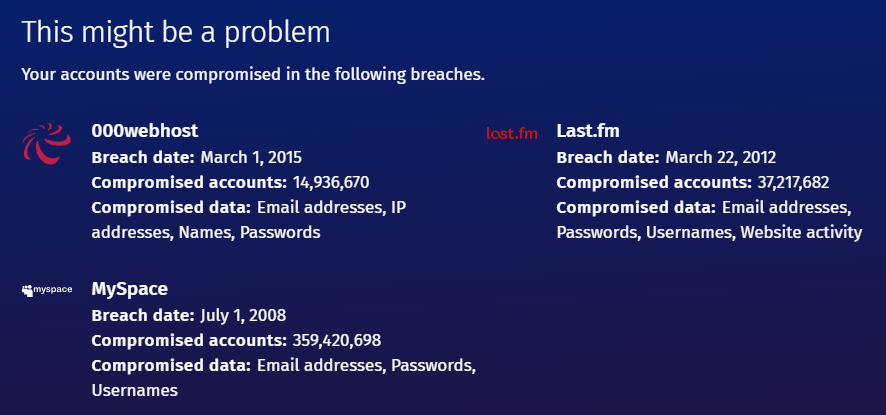Viewport: 886px width, 415px height.
Task: Click 000webhost breach date March 1, 2015
Action: [251, 157]
